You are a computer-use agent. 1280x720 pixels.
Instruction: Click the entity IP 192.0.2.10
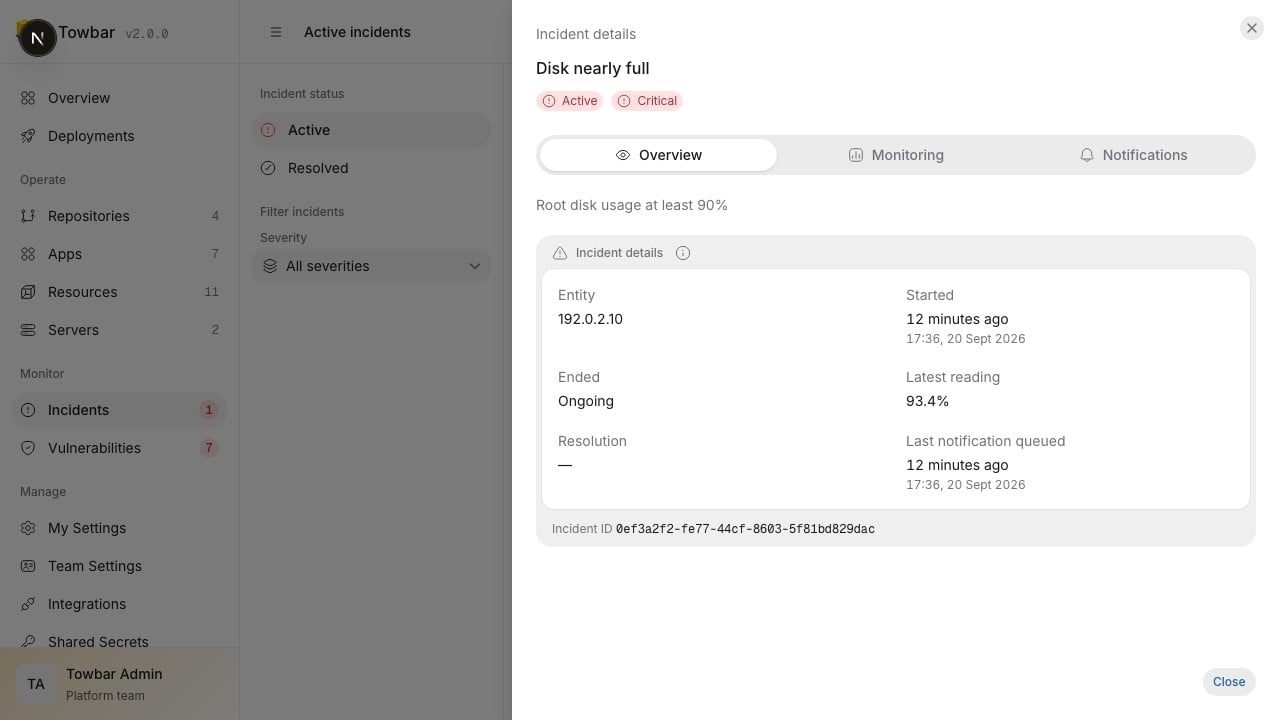coord(590,319)
